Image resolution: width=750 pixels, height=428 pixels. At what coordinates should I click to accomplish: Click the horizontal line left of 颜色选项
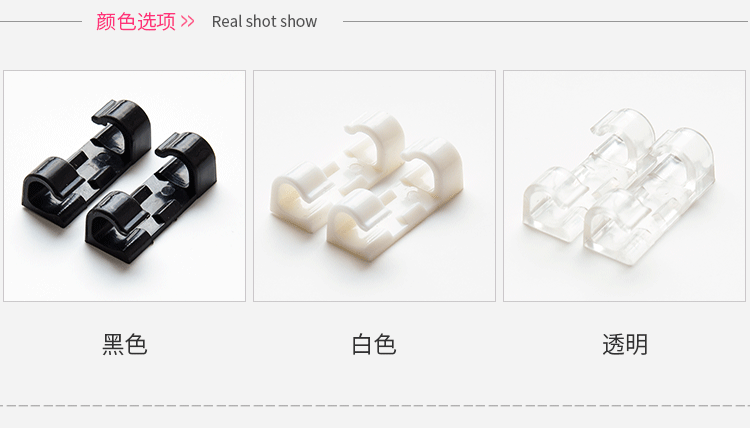[41, 22]
